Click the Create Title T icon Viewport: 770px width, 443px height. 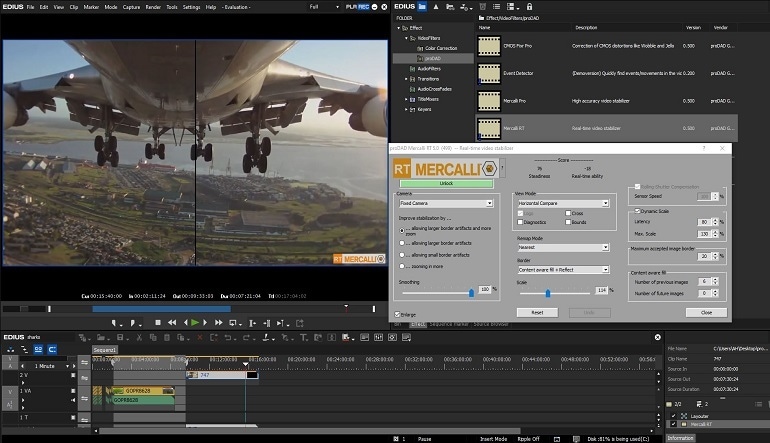point(303,337)
